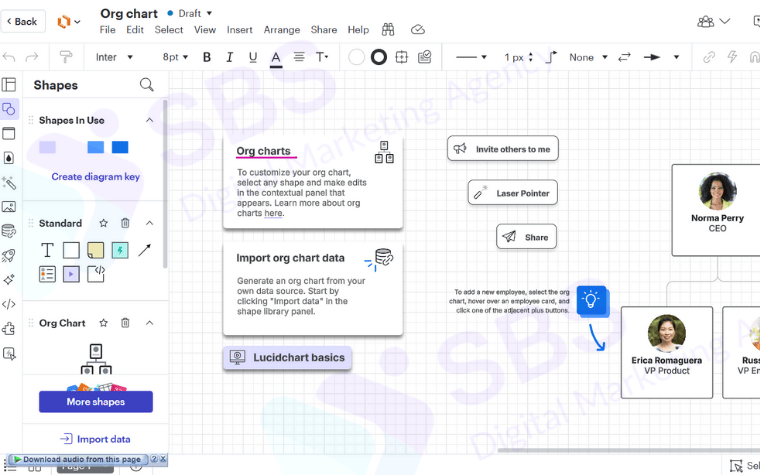Image resolution: width=760 pixels, height=475 pixels.
Task: Open the Arrange menu
Action: pyautogui.click(x=282, y=30)
